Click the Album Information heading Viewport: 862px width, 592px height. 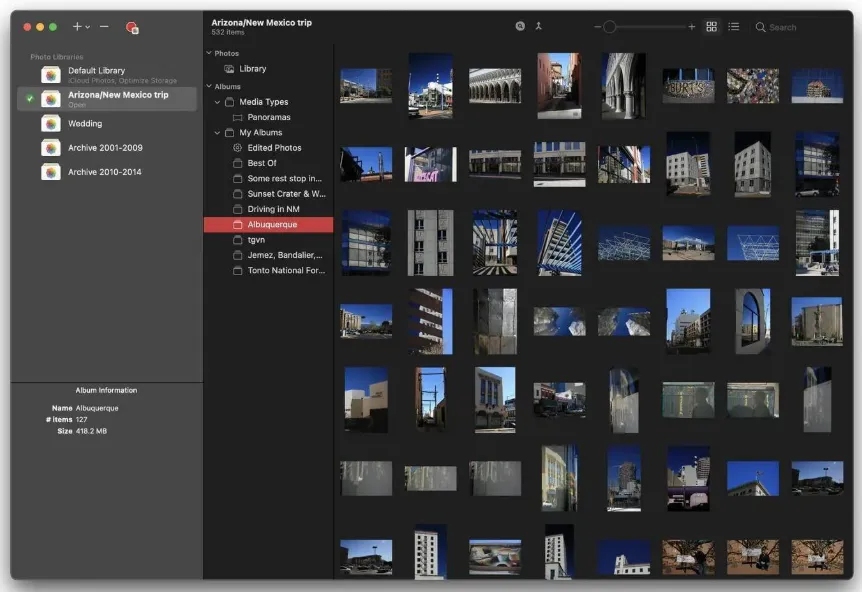[x=106, y=390]
